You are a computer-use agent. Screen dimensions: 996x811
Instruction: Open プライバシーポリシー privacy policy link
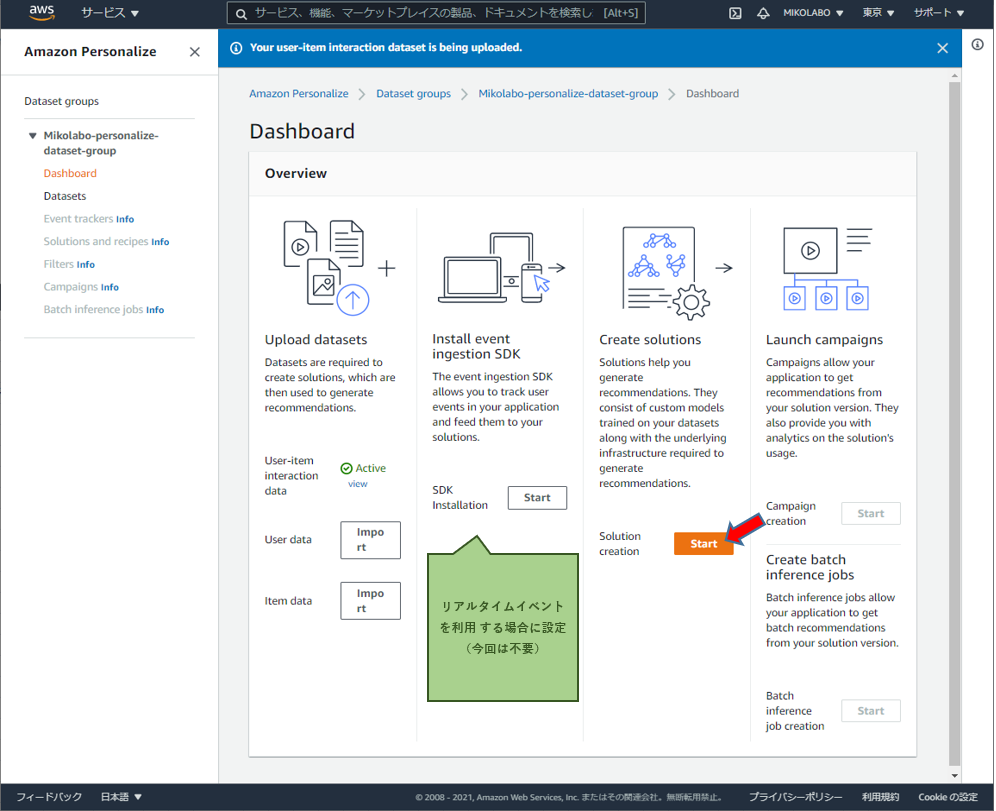click(795, 797)
